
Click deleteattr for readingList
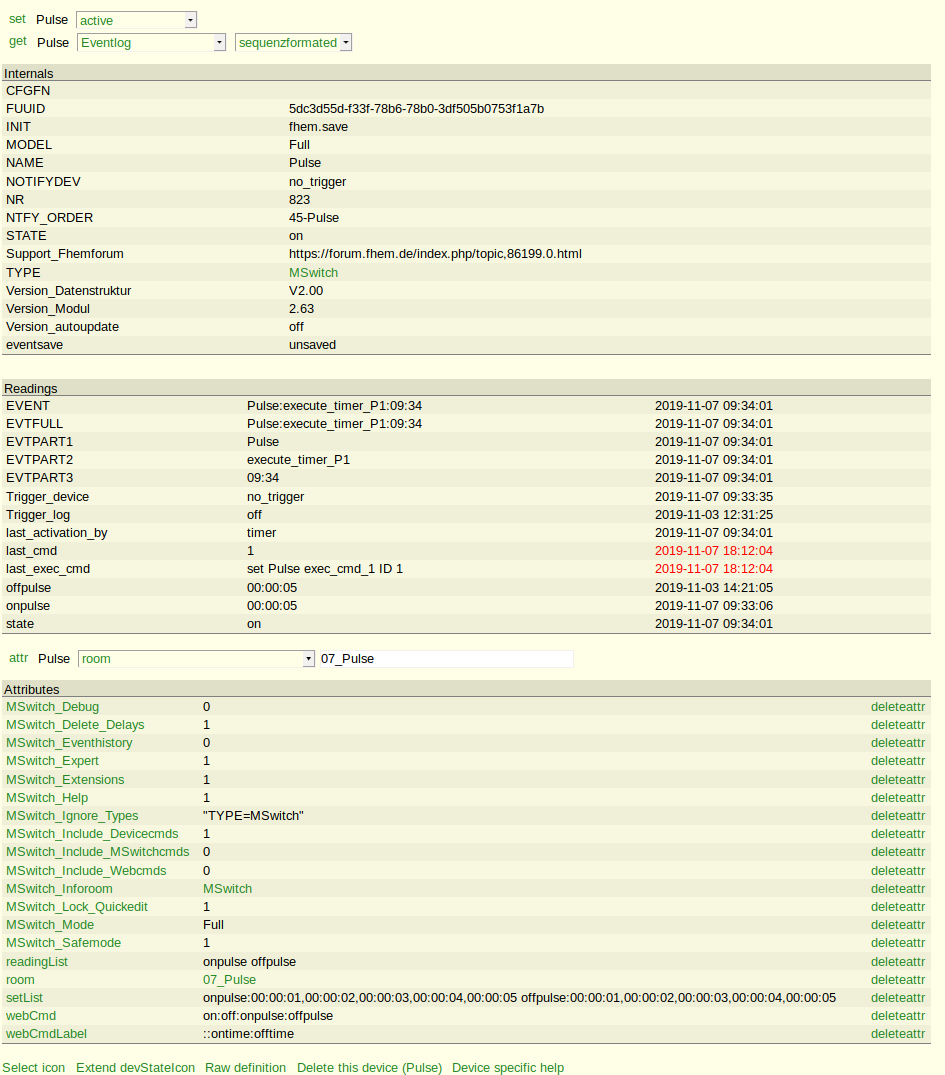(898, 962)
